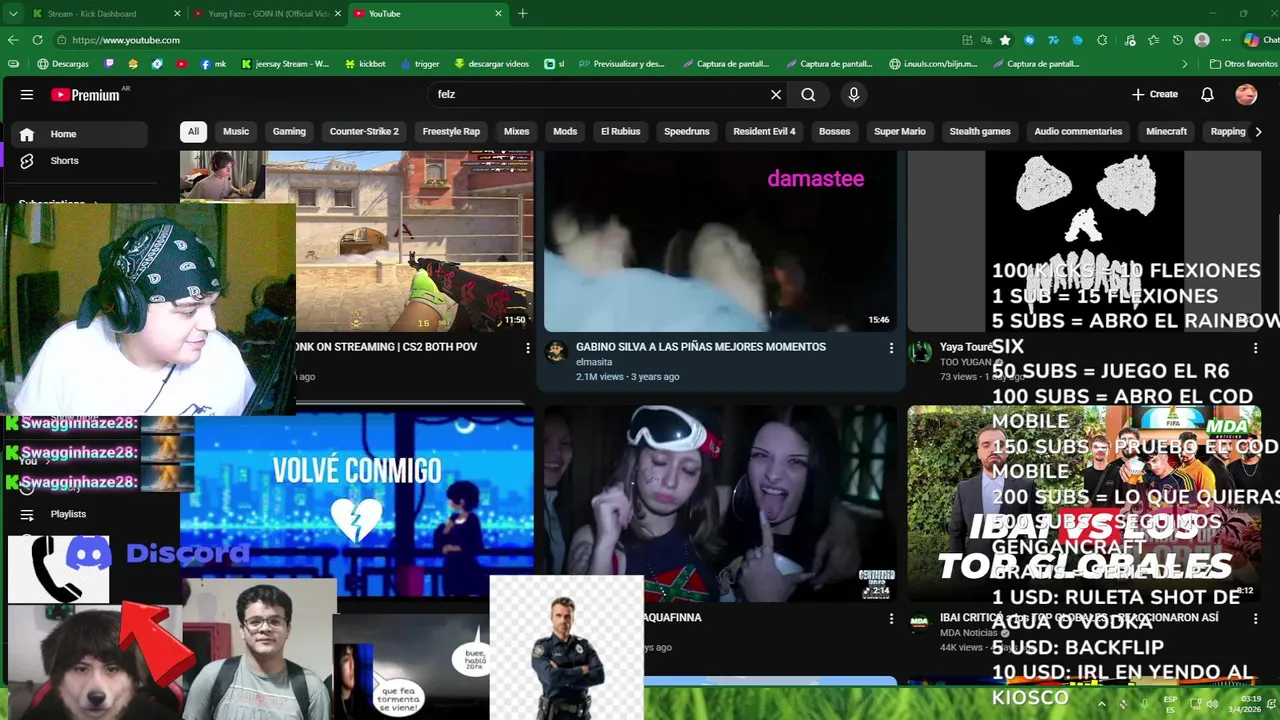
Task: Go back with browser back arrow
Action: pos(13,40)
